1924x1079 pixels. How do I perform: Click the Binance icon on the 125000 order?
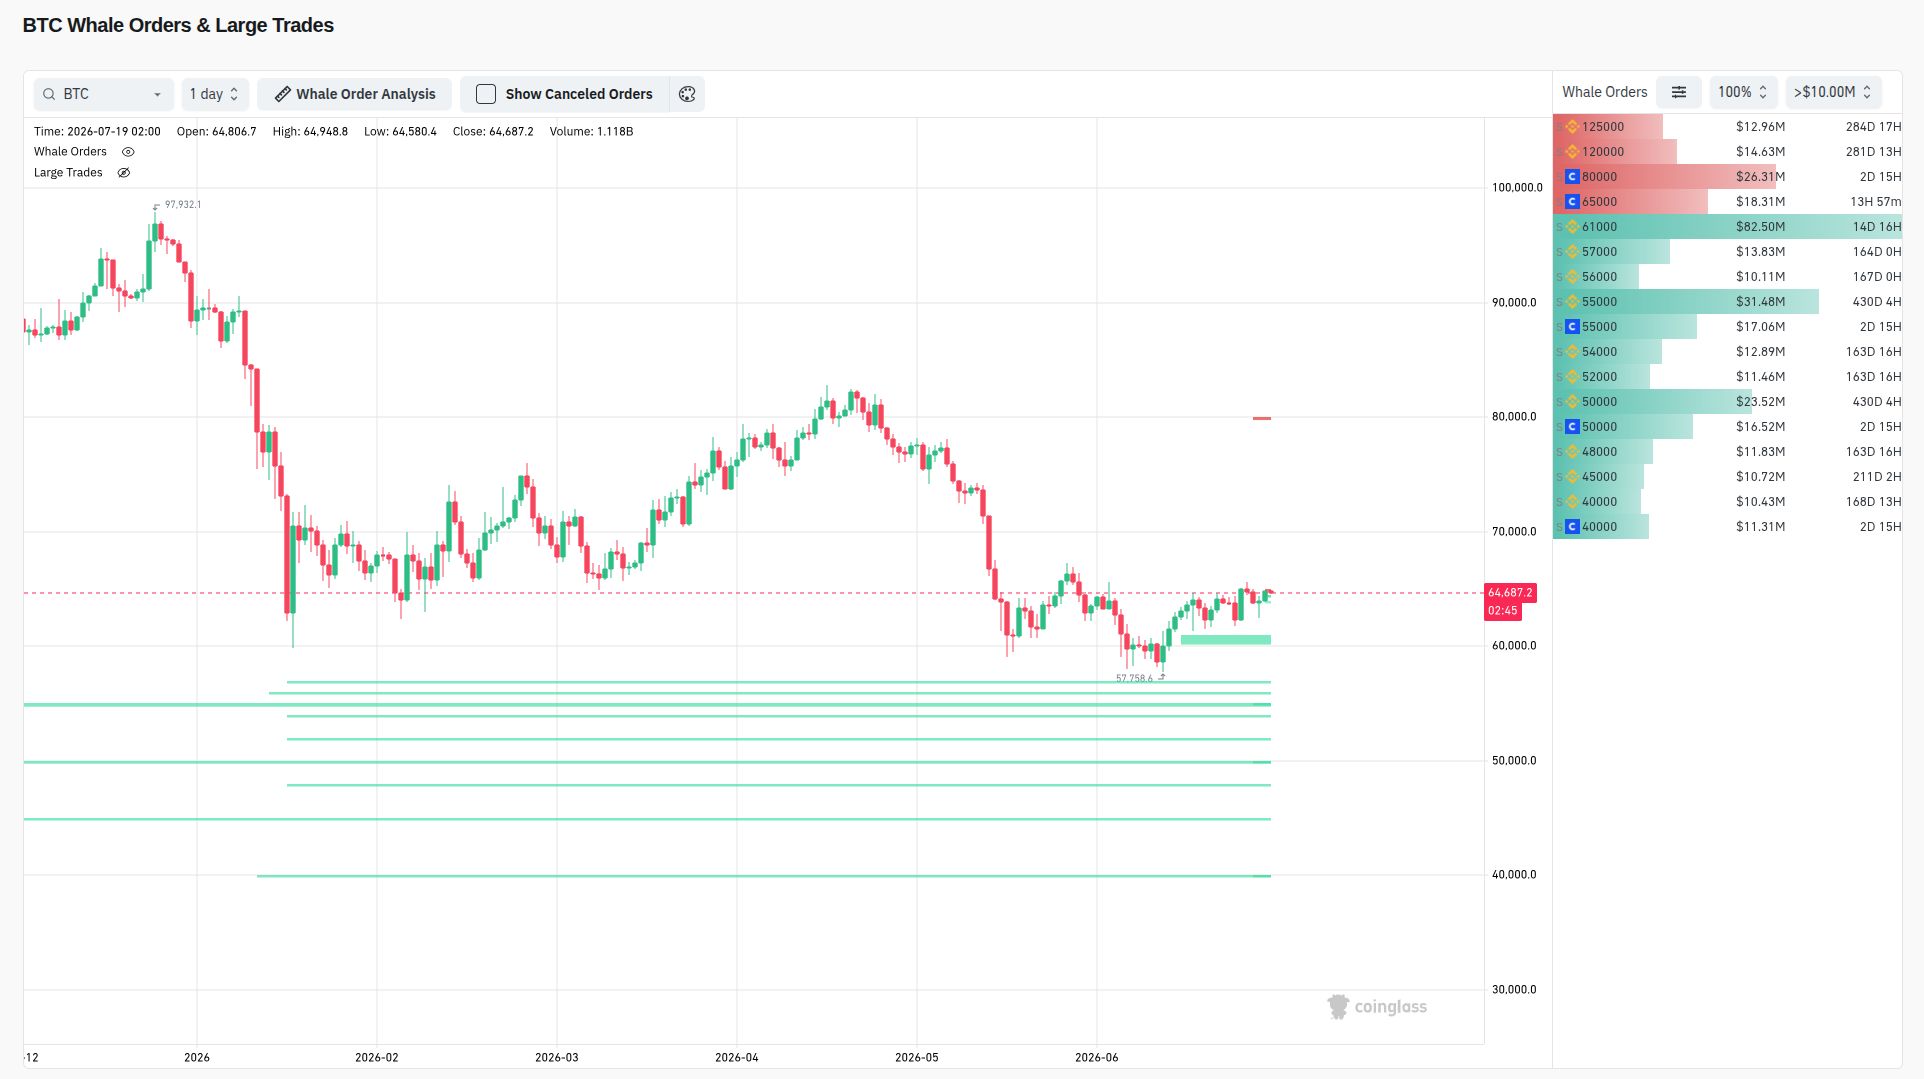tap(1572, 127)
